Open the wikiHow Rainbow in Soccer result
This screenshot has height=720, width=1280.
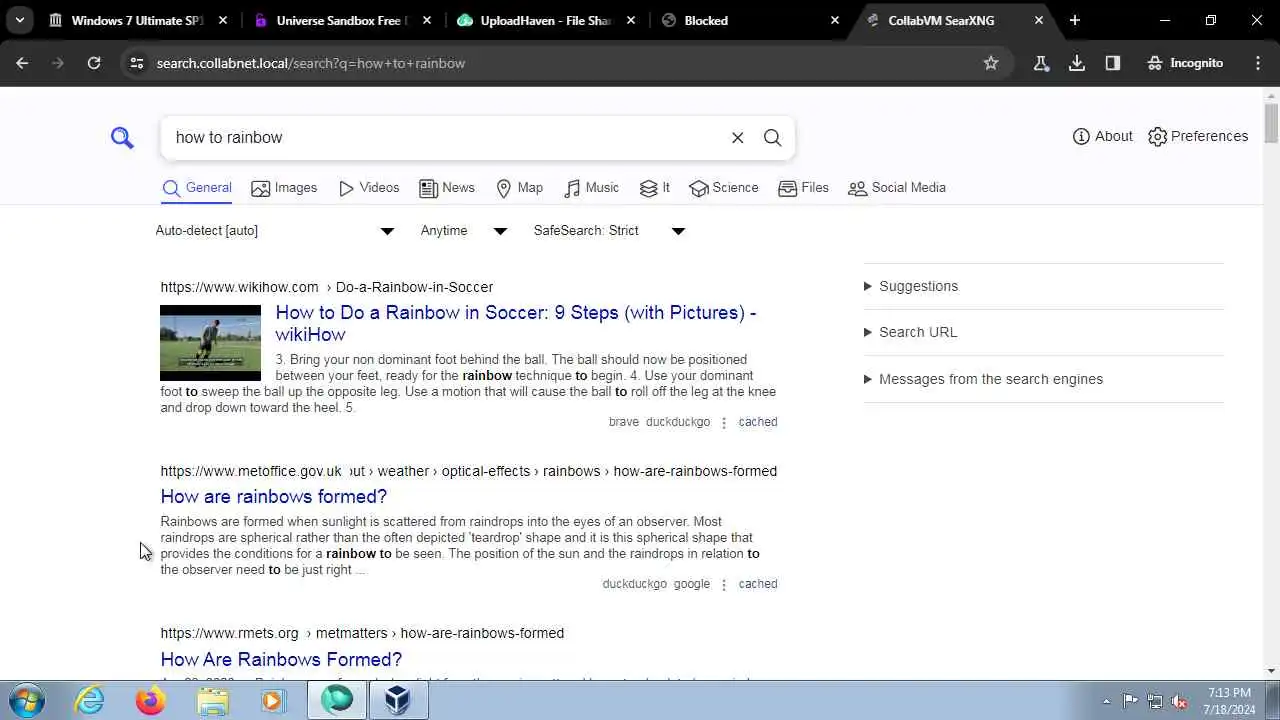(x=515, y=323)
